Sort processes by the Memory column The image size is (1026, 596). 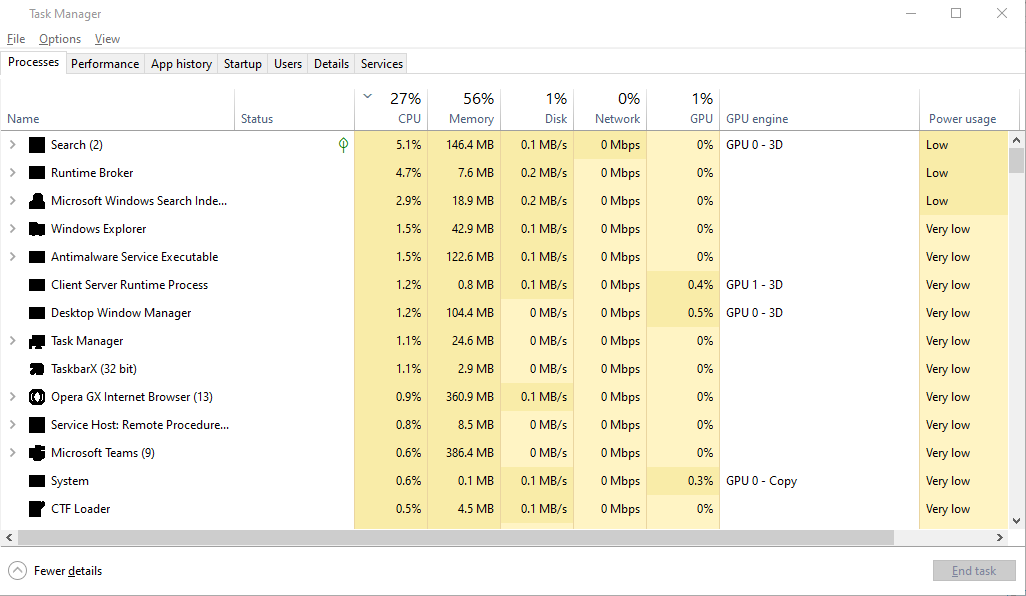[464, 108]
